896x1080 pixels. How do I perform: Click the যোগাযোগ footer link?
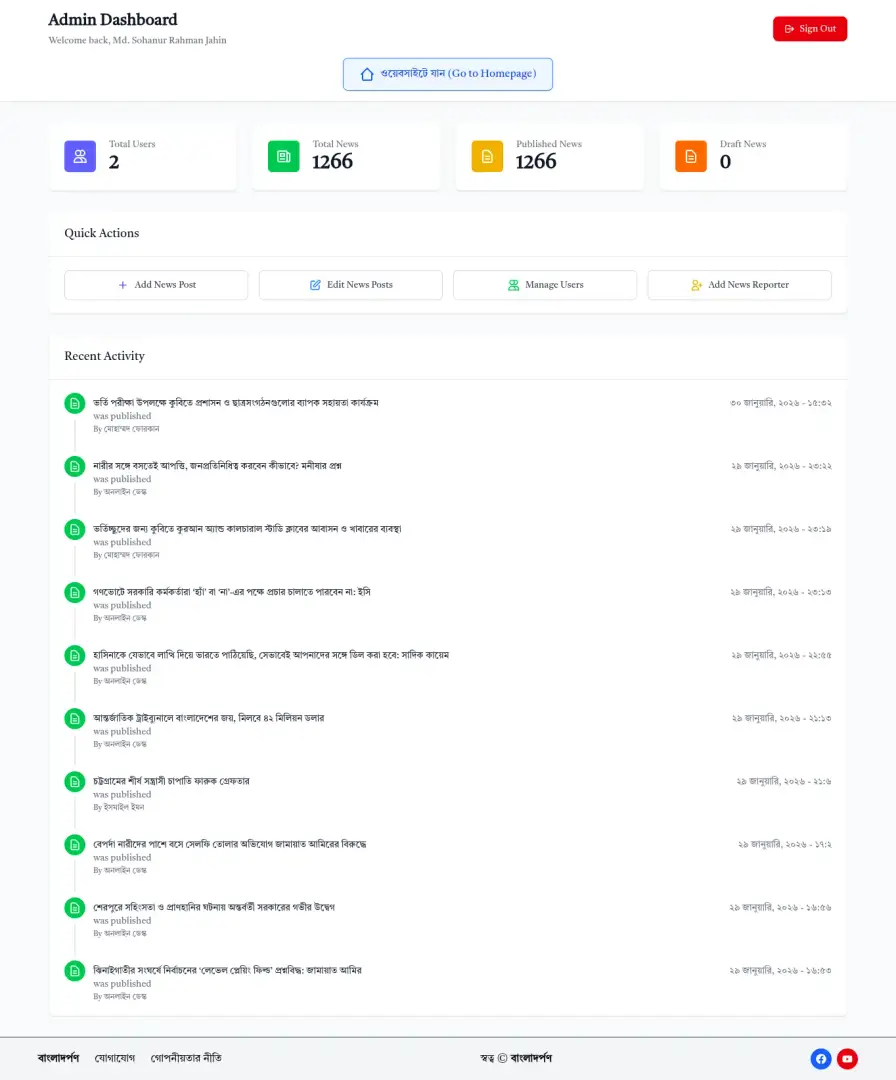[x=115, y=1058]
